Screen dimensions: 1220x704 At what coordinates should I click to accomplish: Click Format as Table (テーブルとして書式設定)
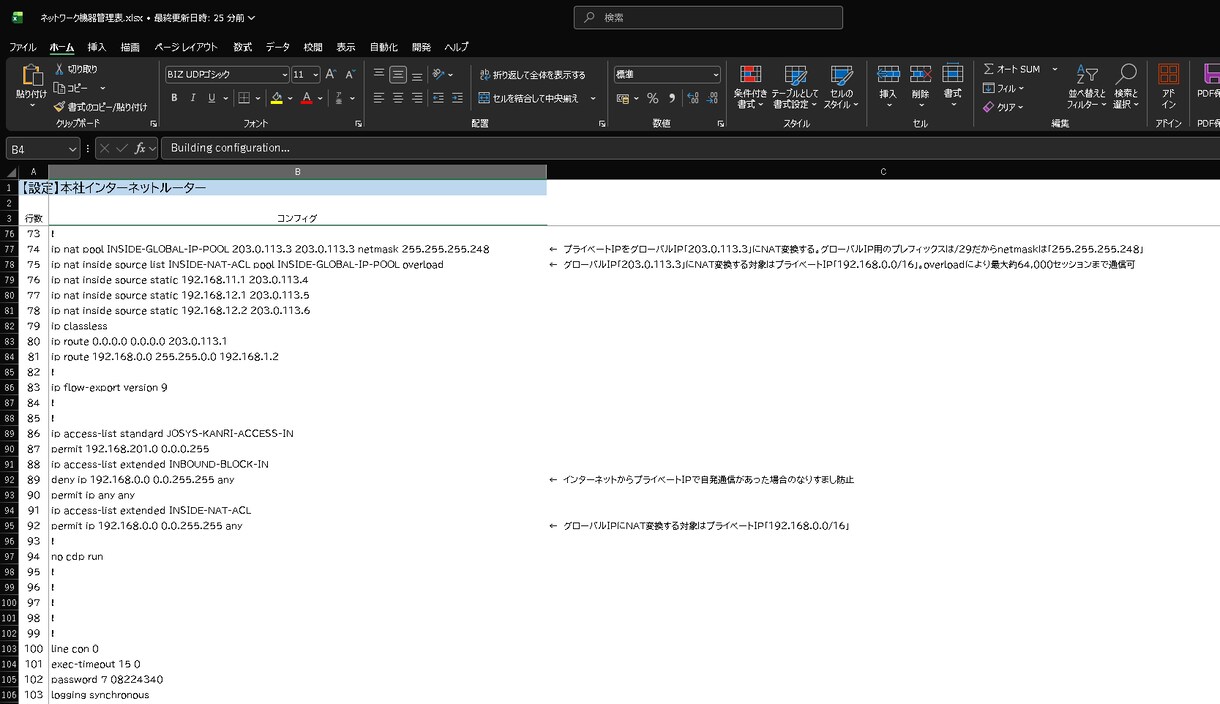tap(796, 86)
